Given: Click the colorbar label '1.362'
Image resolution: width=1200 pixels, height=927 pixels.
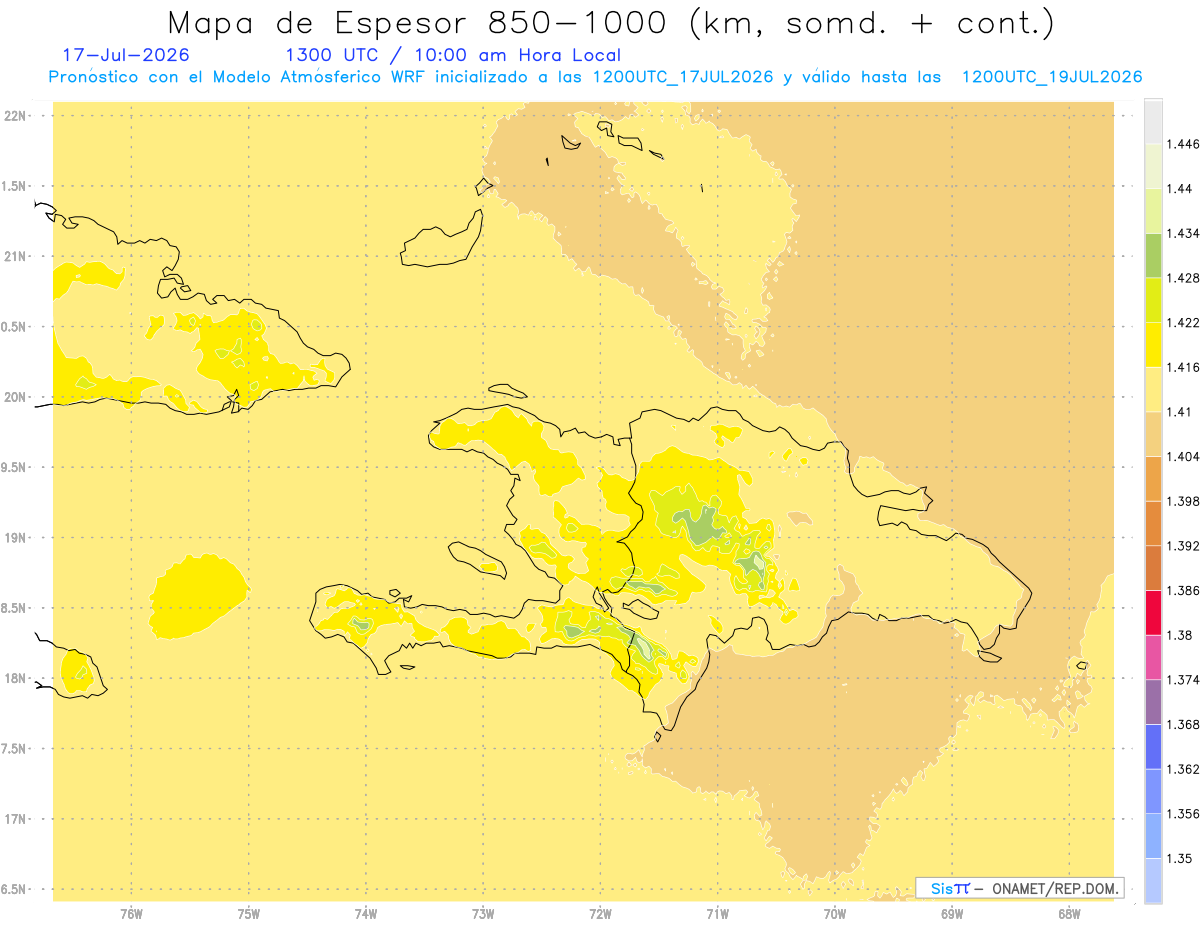Looking at the screenshot, I should click(1185, 769).
